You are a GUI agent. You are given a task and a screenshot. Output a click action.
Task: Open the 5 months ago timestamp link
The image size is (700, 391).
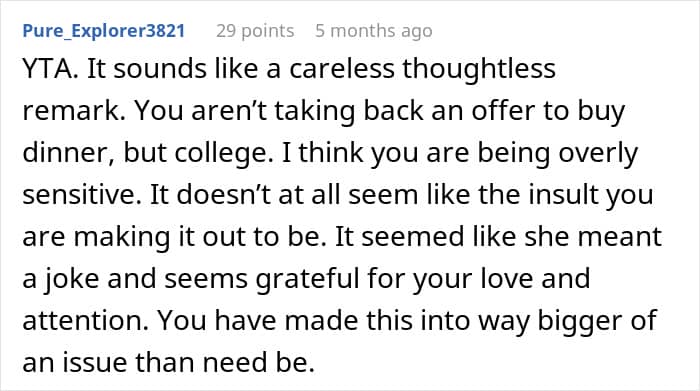coord(374,31)
